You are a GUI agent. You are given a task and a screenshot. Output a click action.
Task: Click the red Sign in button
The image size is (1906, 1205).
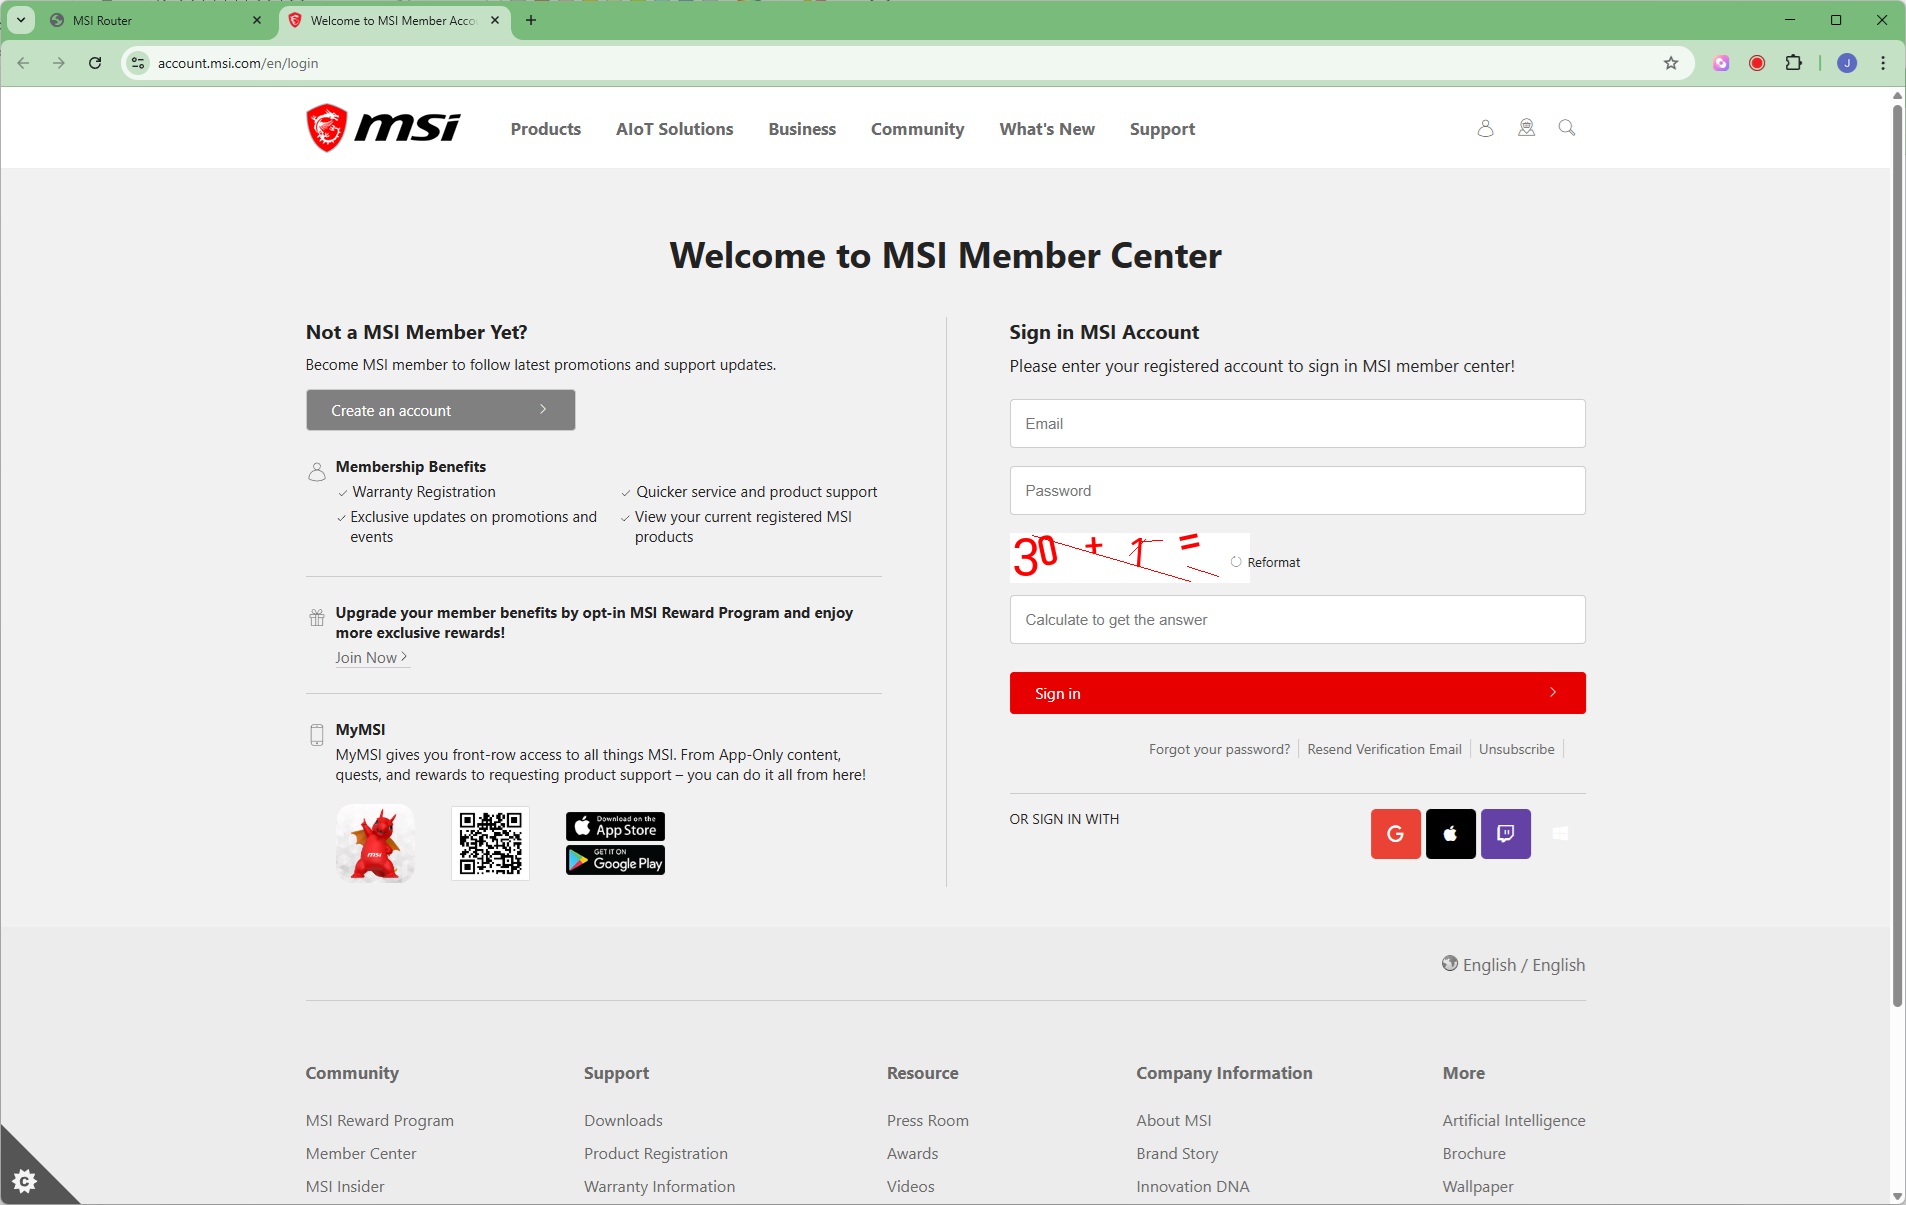click(1297, 693)
